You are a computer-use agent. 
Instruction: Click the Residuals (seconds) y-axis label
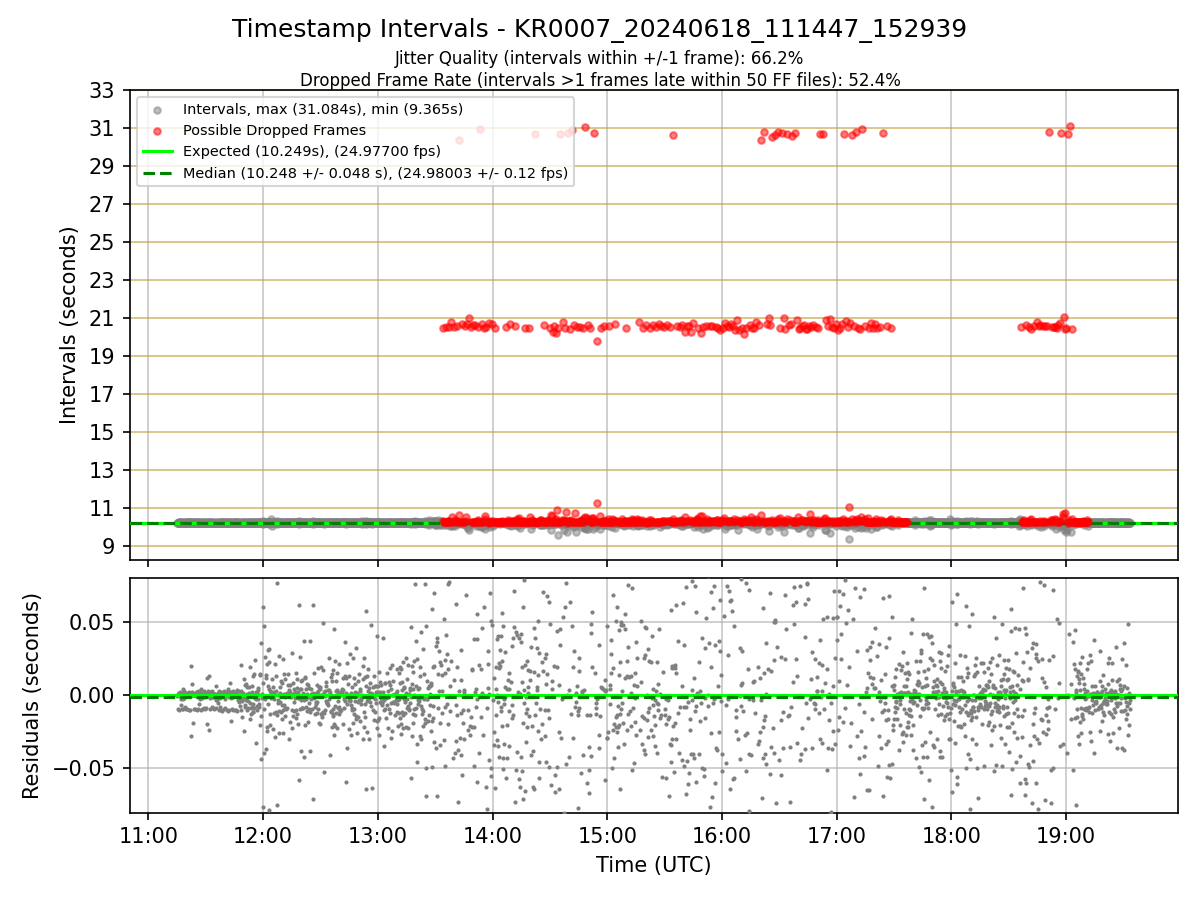[x=31, y=696]
